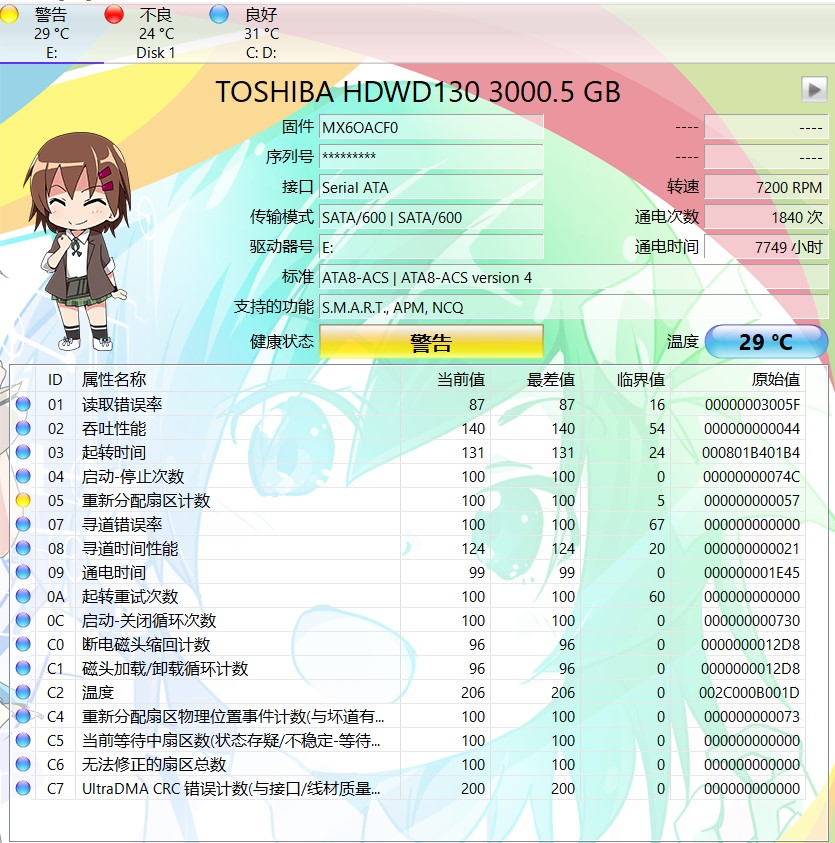Select the 磁头加载/卸载循环计数 attribute name
835x843 pixels.
point(165,669)
